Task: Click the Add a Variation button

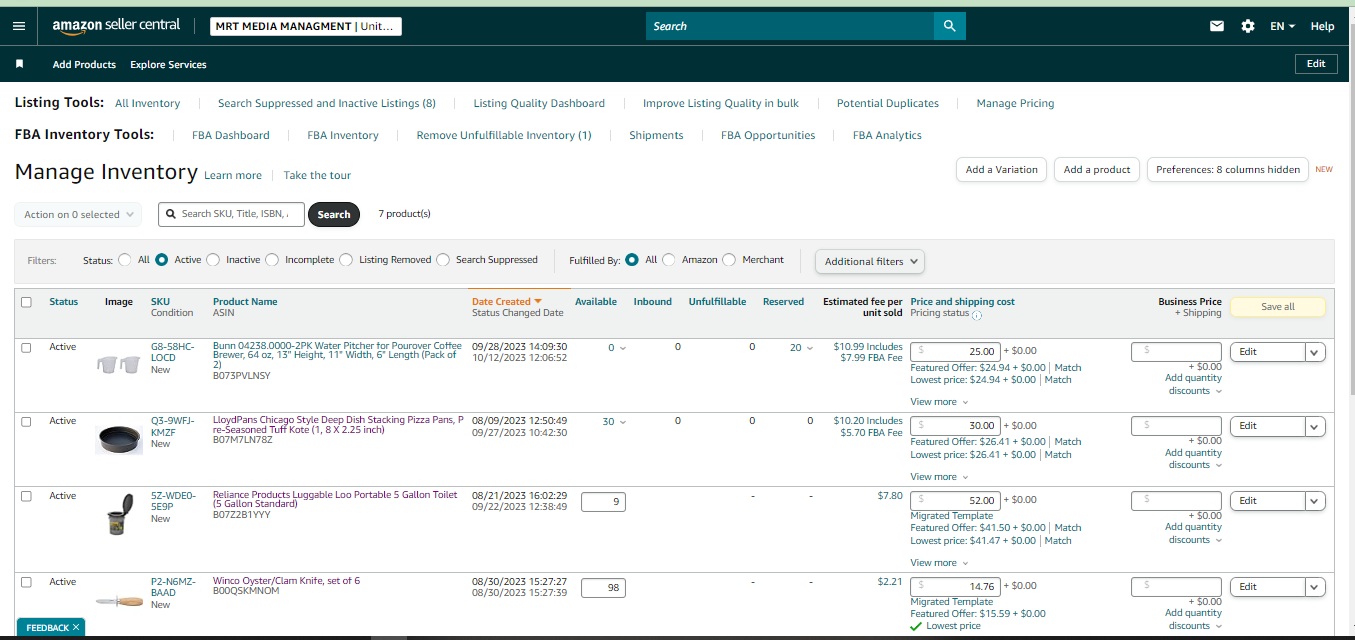Action: [x=1002, y=169]
